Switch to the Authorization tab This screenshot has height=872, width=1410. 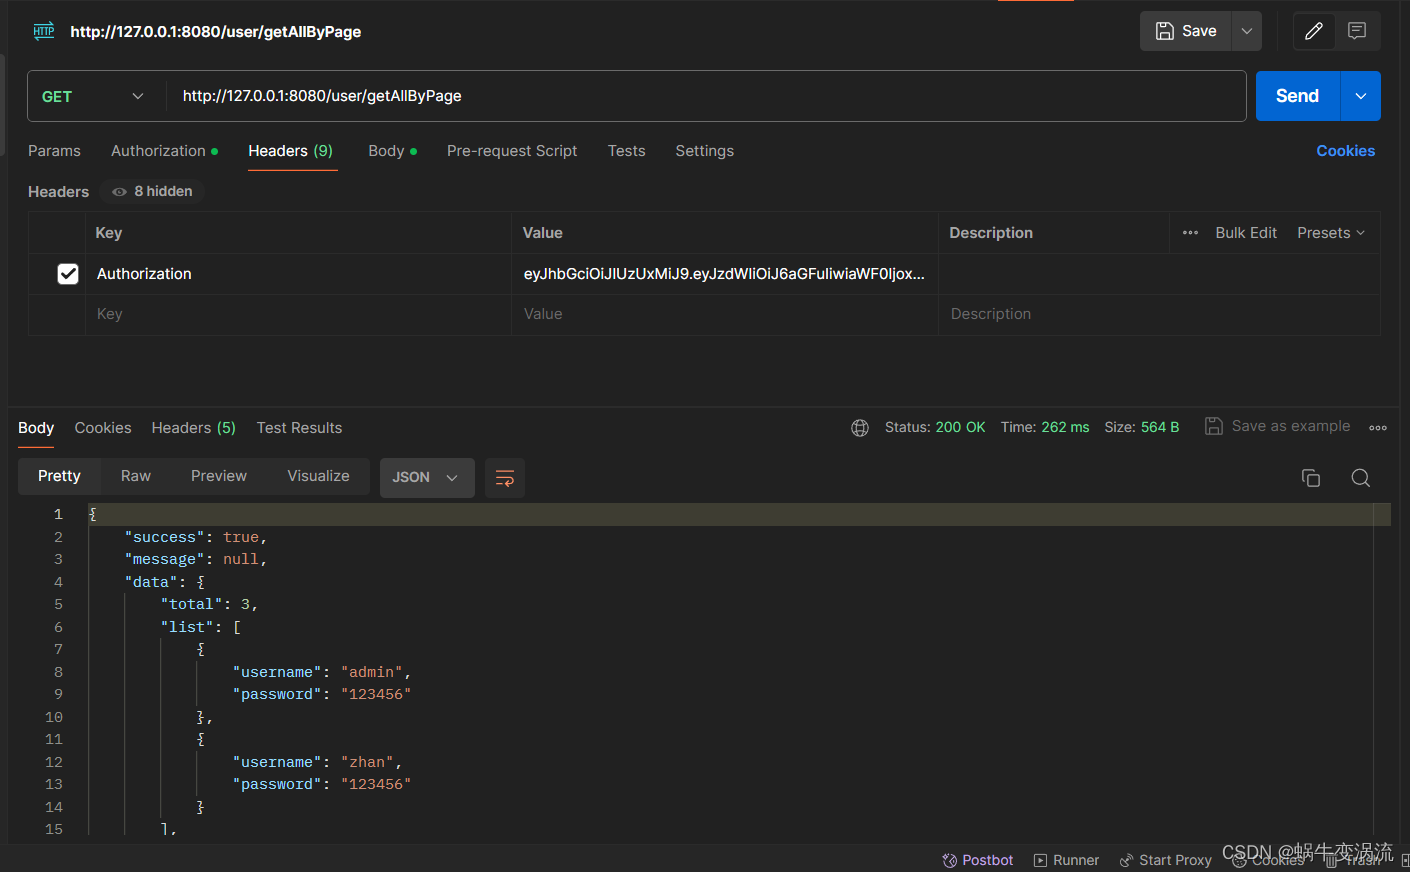[x=164, y=151]
